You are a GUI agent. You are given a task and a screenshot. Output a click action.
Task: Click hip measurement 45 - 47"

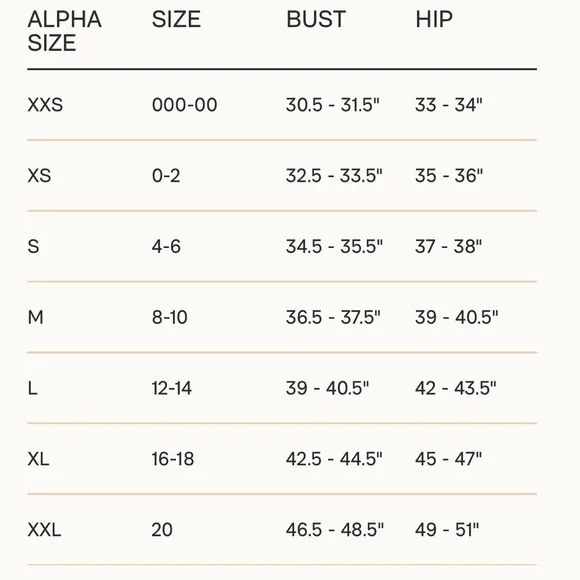click(x=448, y=459)
